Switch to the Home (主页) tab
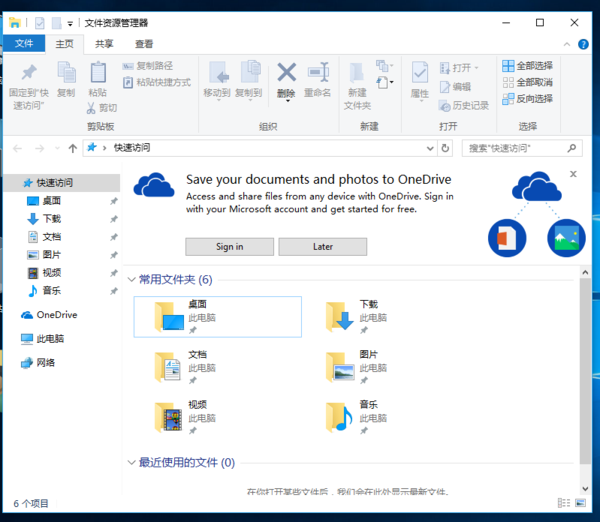 tap(64, 44)
